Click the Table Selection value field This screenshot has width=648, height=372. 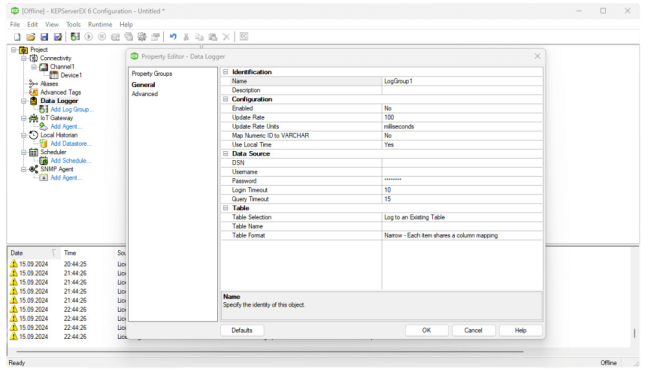(462, 217)
